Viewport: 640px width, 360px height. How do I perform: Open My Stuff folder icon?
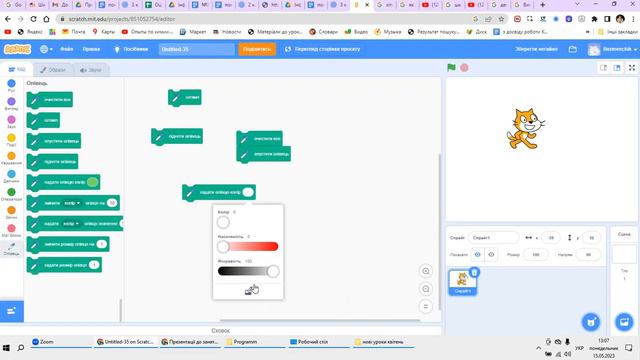(x=573, y=49)
